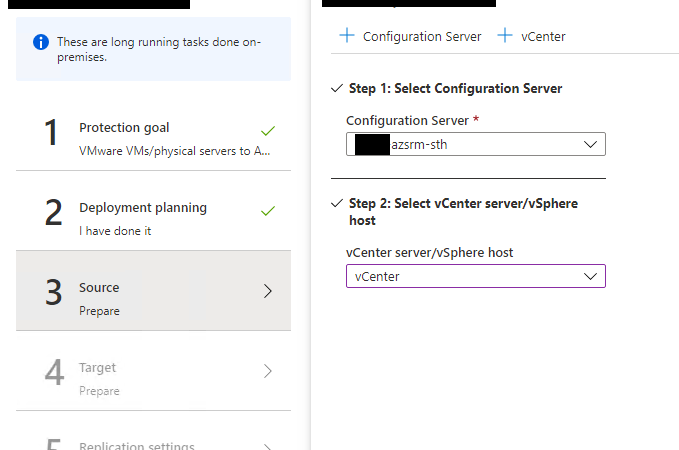Screen dimensions: 679x450
Task: Open the Configuration Server dropdown
Action: pos(476,144)
